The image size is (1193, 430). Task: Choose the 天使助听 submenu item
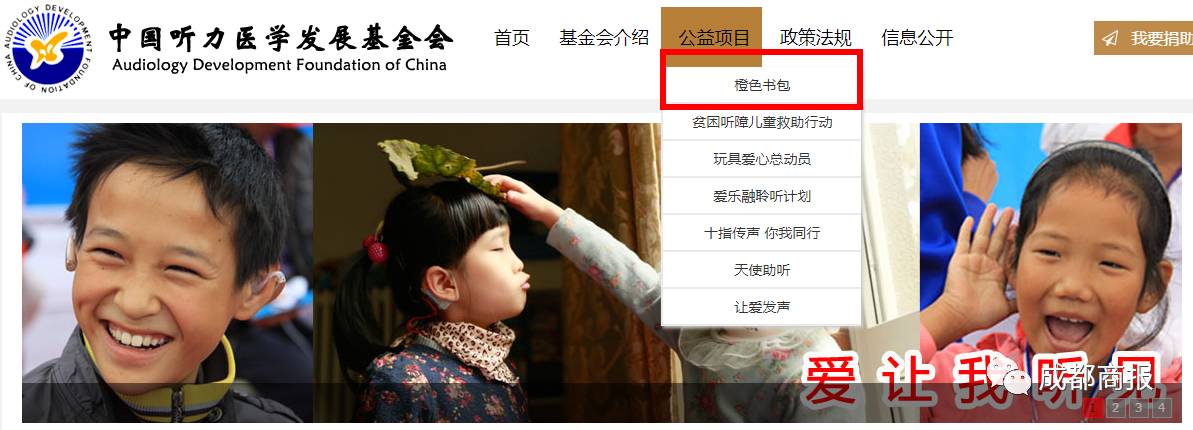point(762,270)
